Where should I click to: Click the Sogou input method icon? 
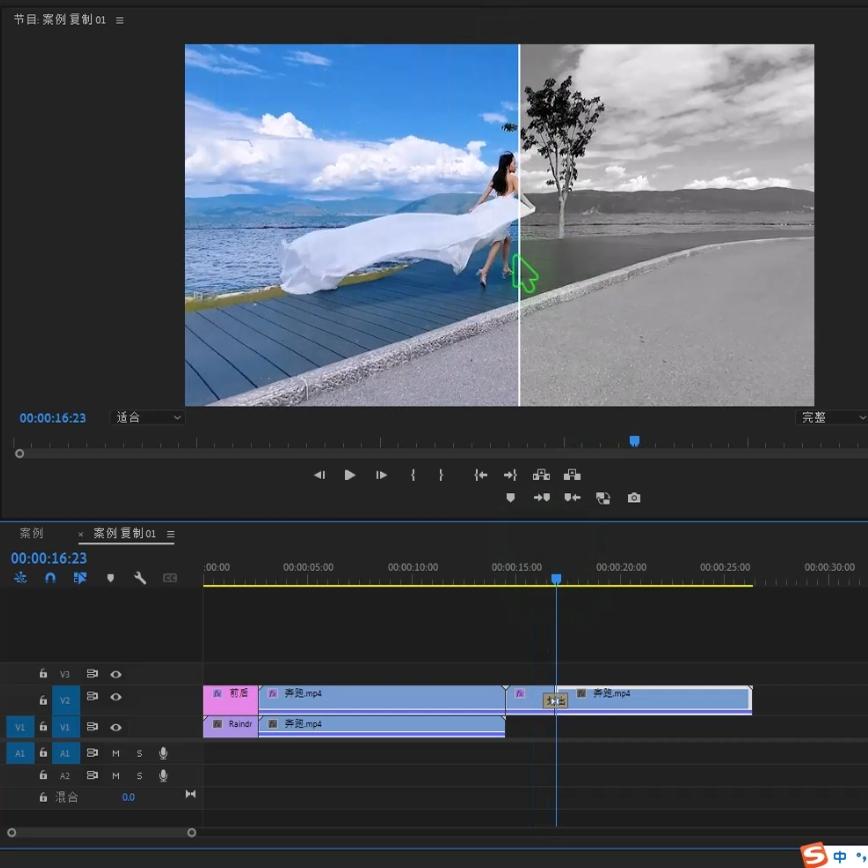pos(814,855)
